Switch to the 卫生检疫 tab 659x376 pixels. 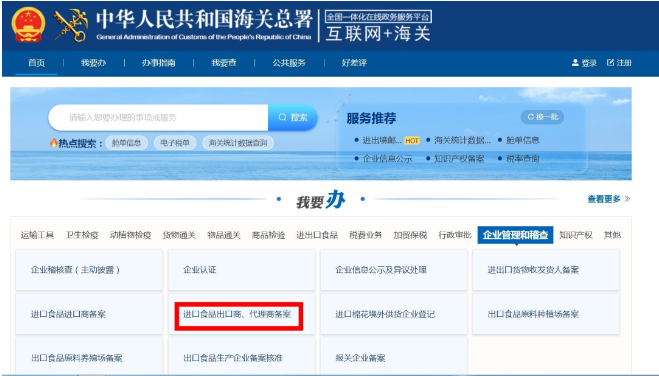point(82,235)
